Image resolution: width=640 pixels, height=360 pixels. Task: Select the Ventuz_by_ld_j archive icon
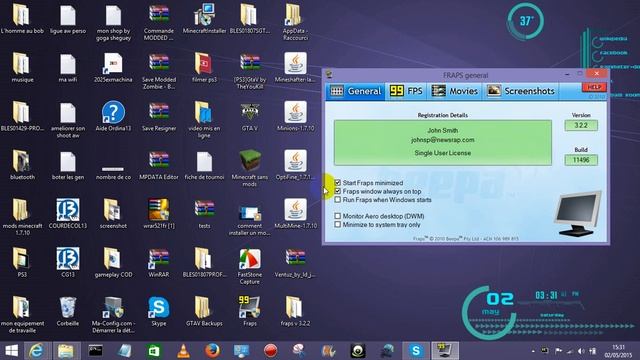point(295,262)
